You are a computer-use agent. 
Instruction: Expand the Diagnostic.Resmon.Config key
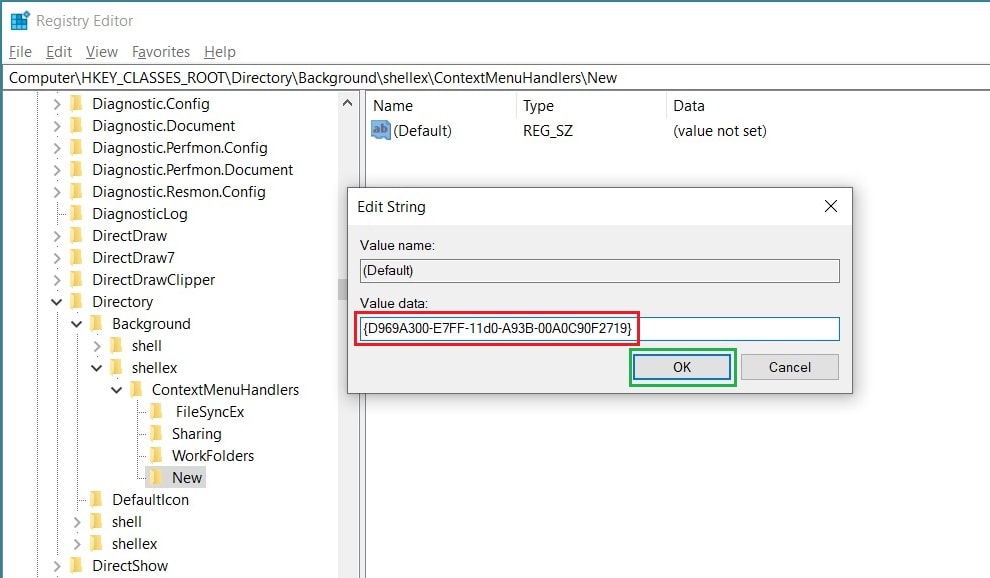point(57,191)
